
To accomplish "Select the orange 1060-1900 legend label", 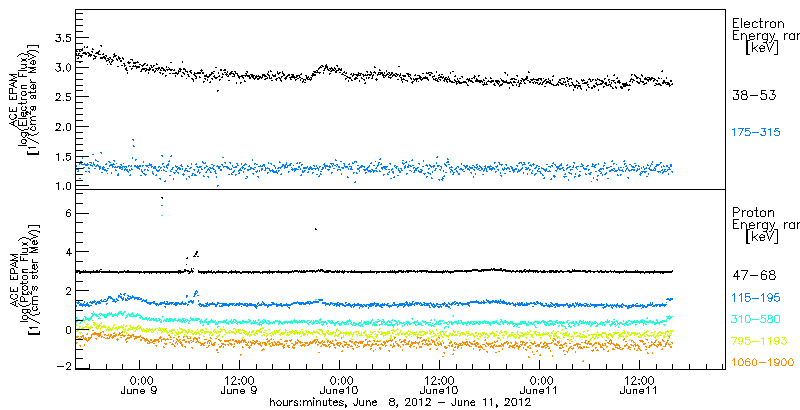I will (x=763, y=363).
